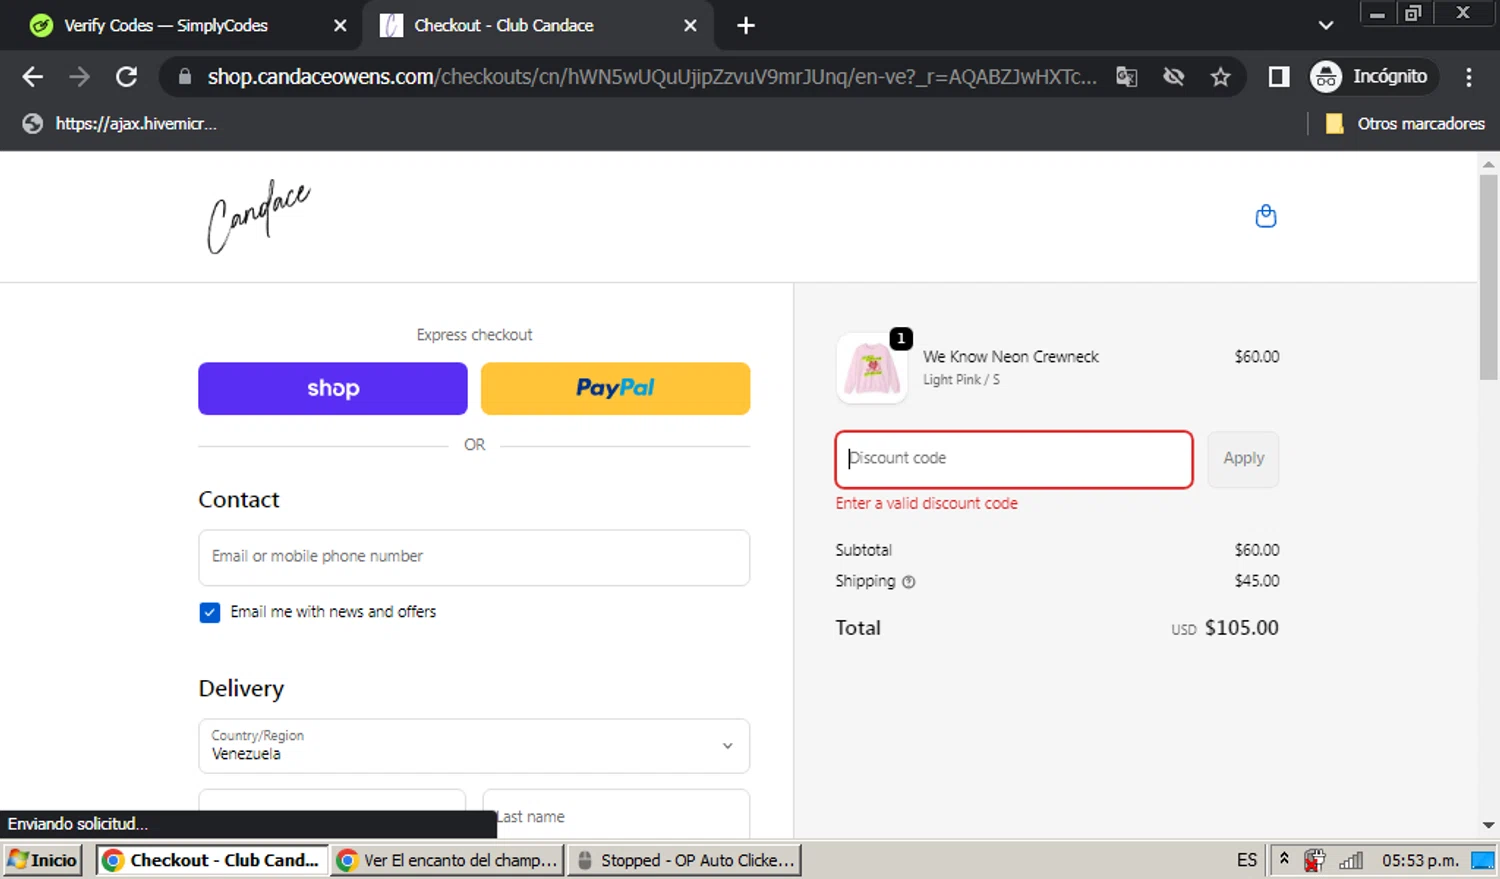Close the Checkout Club Candace tab
1500x879 pixels.
pos(690,26)
